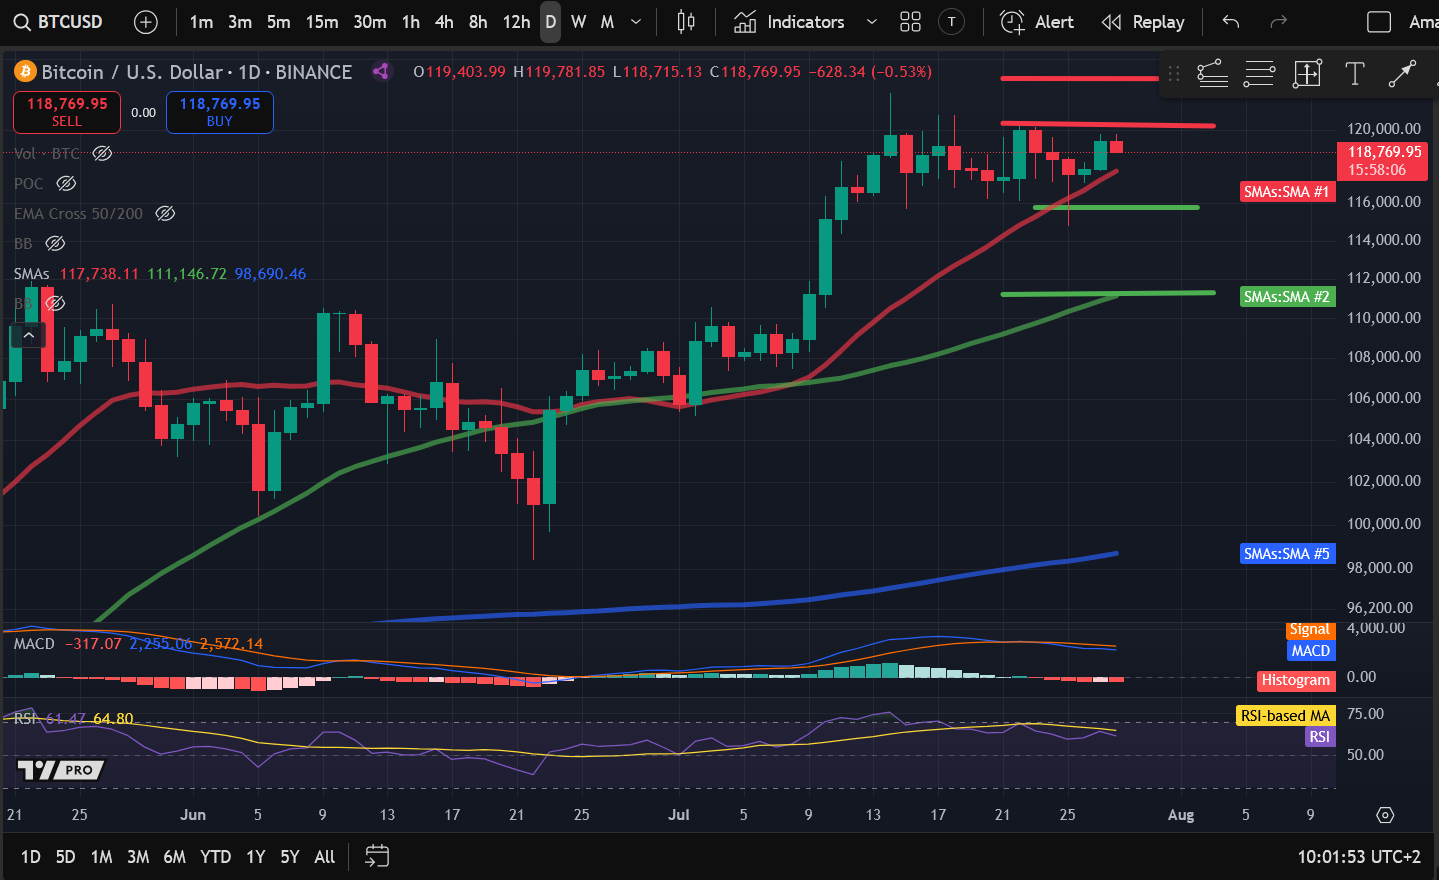
Task: Toggle EMA Cross 50/200 visibility
Action: pyautogui.click(x=165, y=213)
